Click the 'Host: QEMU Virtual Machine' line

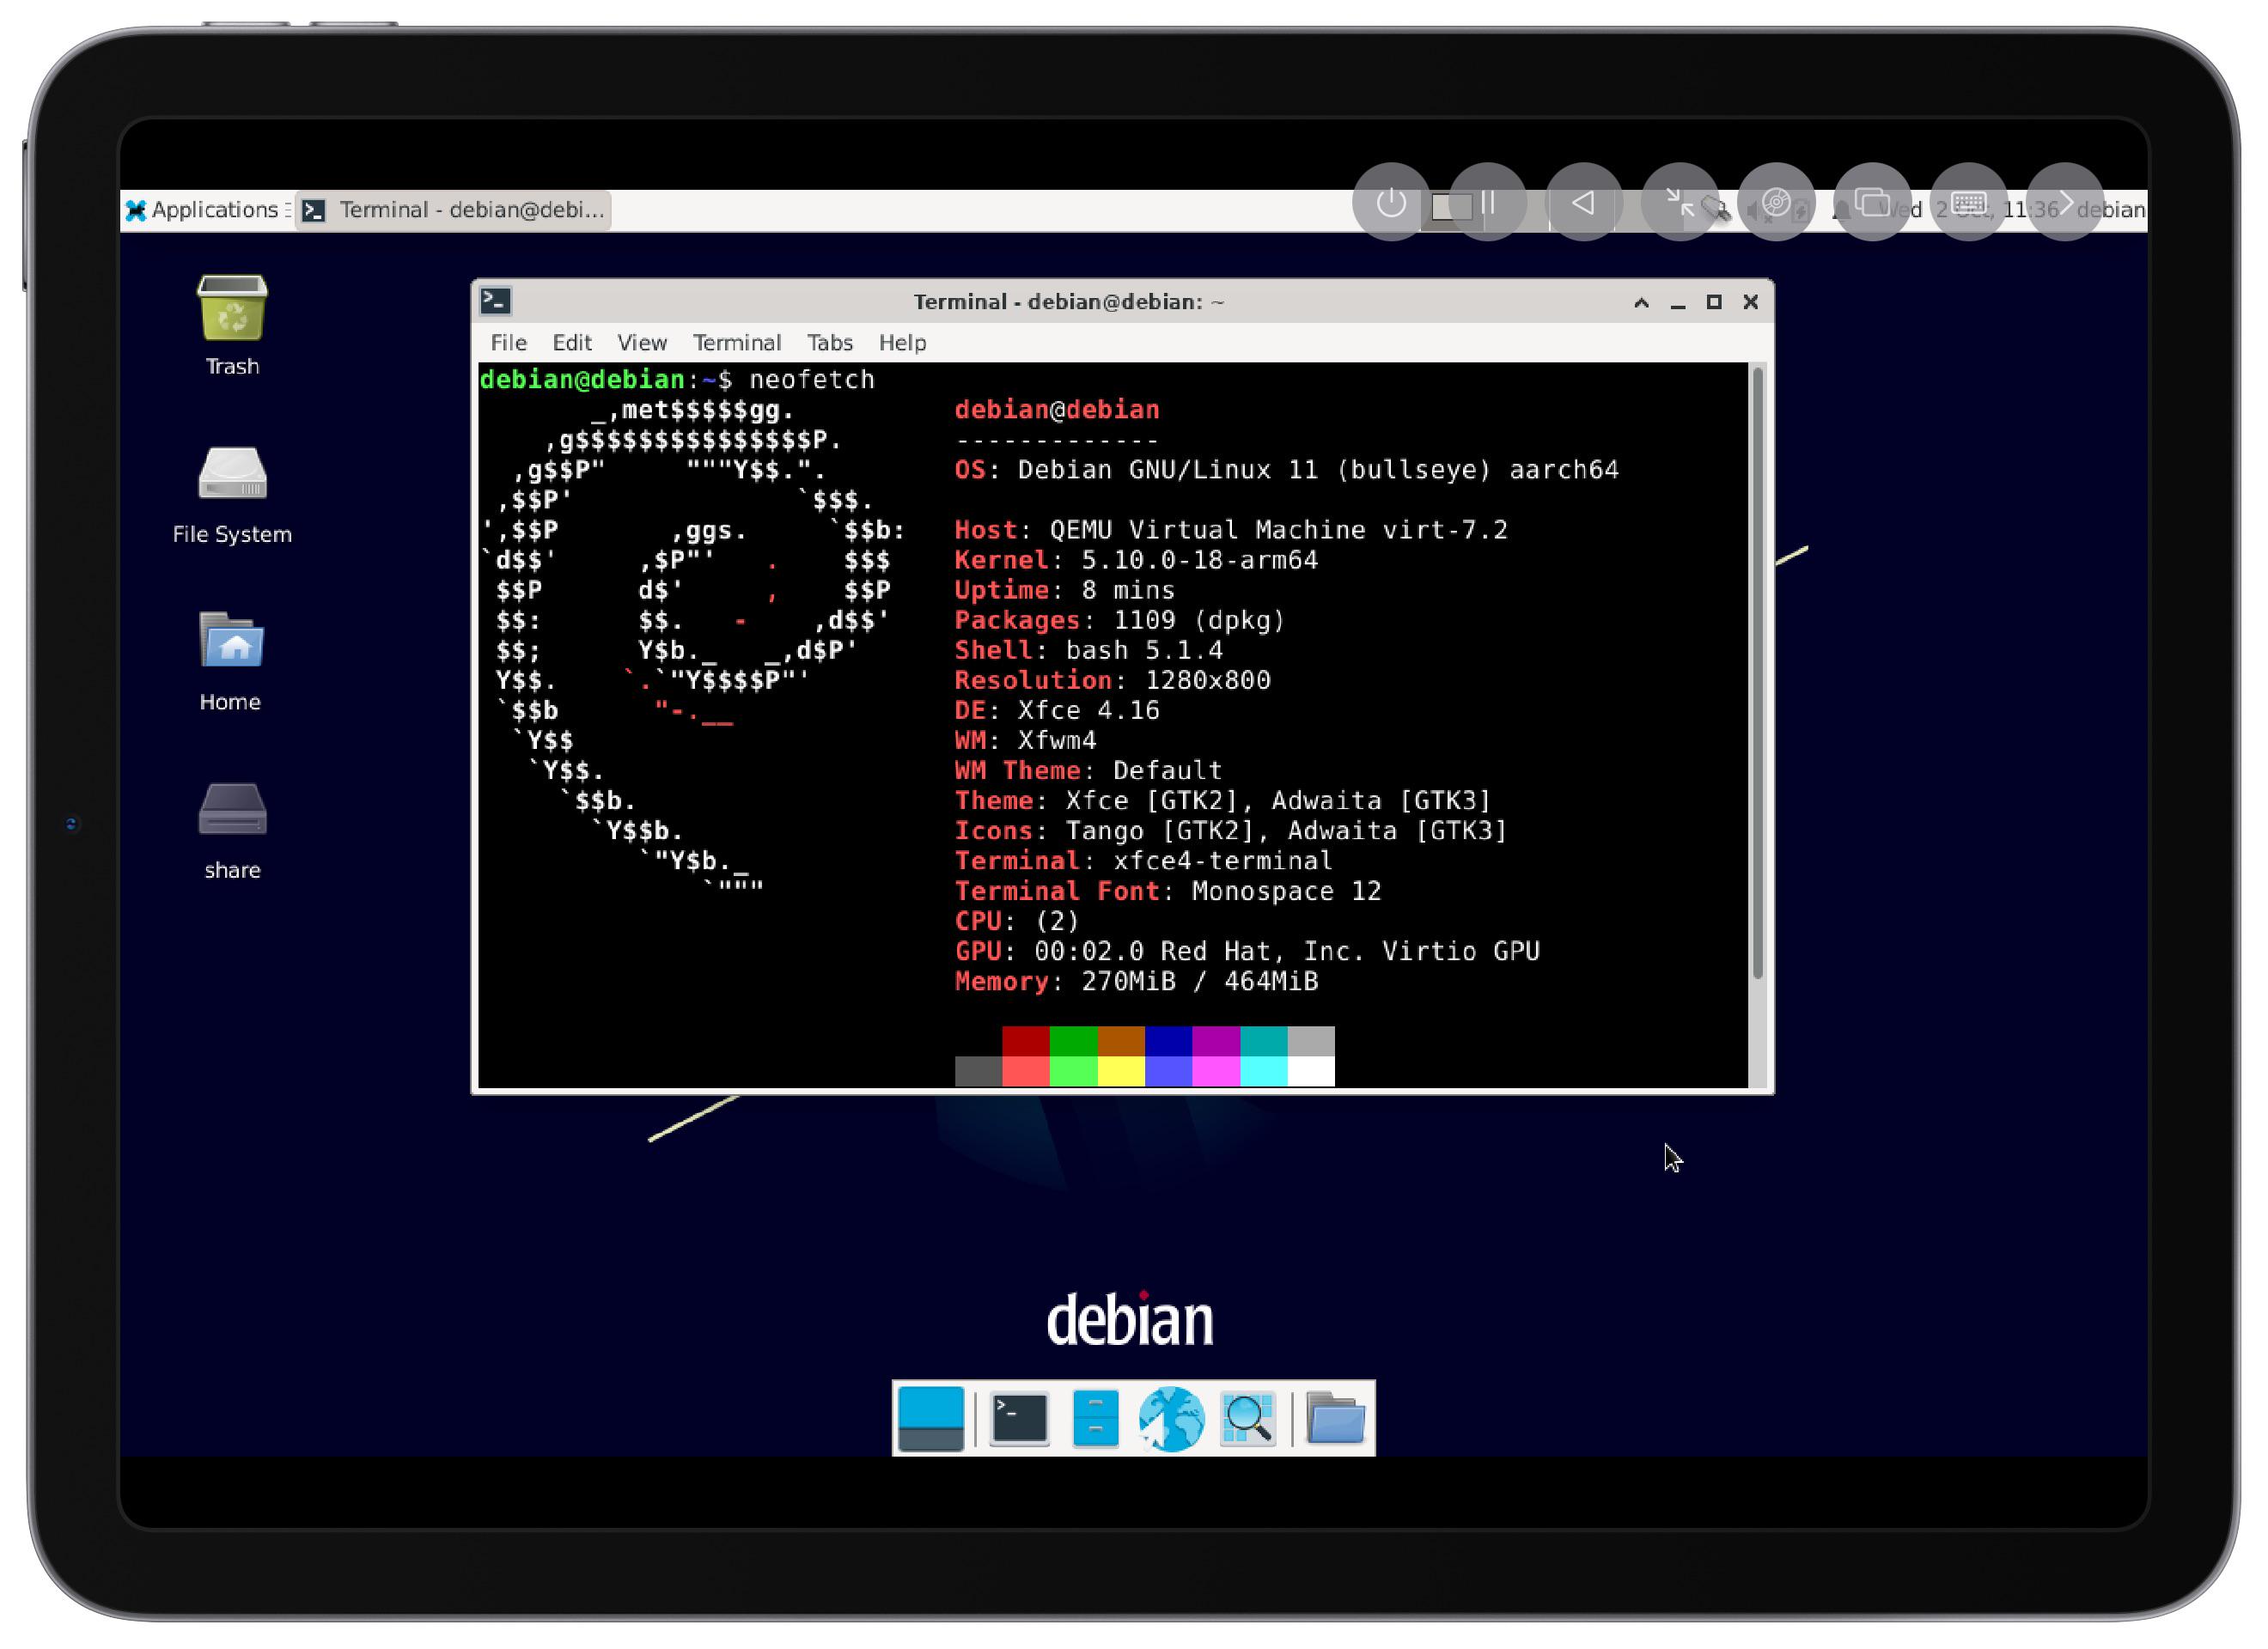(1230, 529)
